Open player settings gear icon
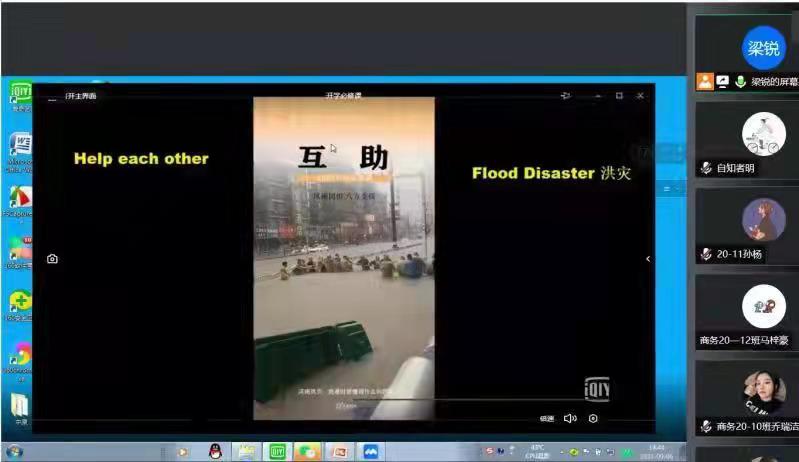799x462 pixels. click(x=593, y=418)
